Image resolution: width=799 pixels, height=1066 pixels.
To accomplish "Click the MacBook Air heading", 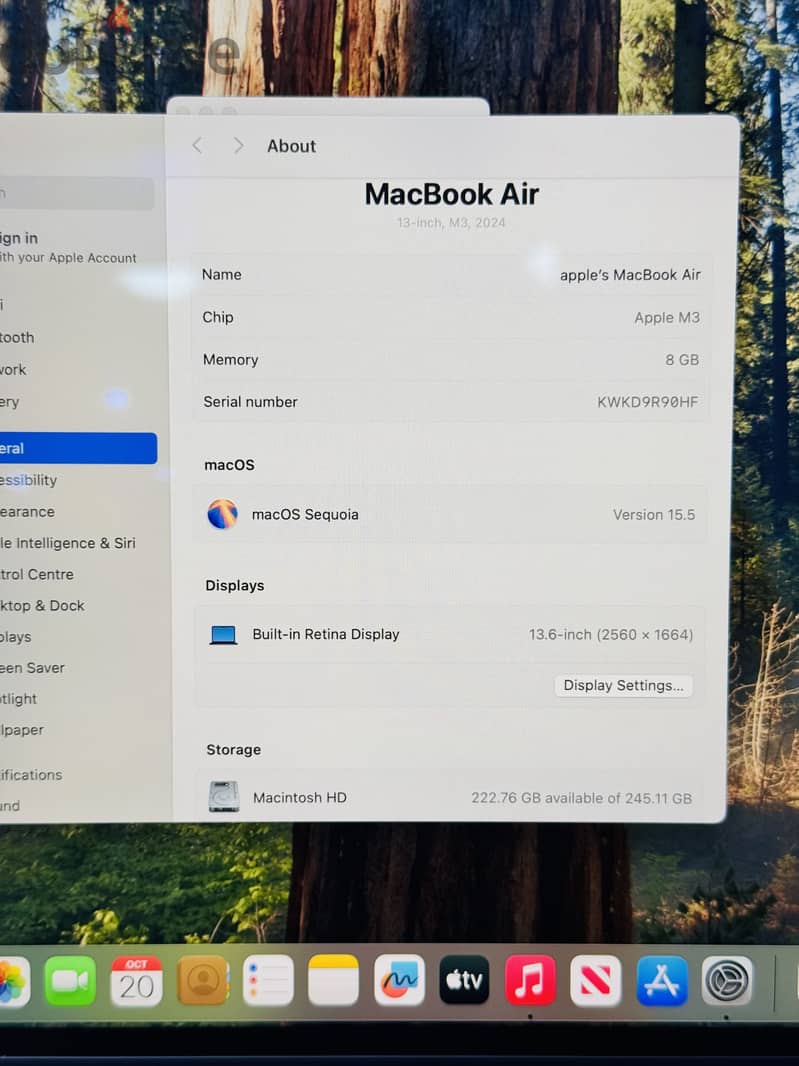I will (x=452, y=194).
